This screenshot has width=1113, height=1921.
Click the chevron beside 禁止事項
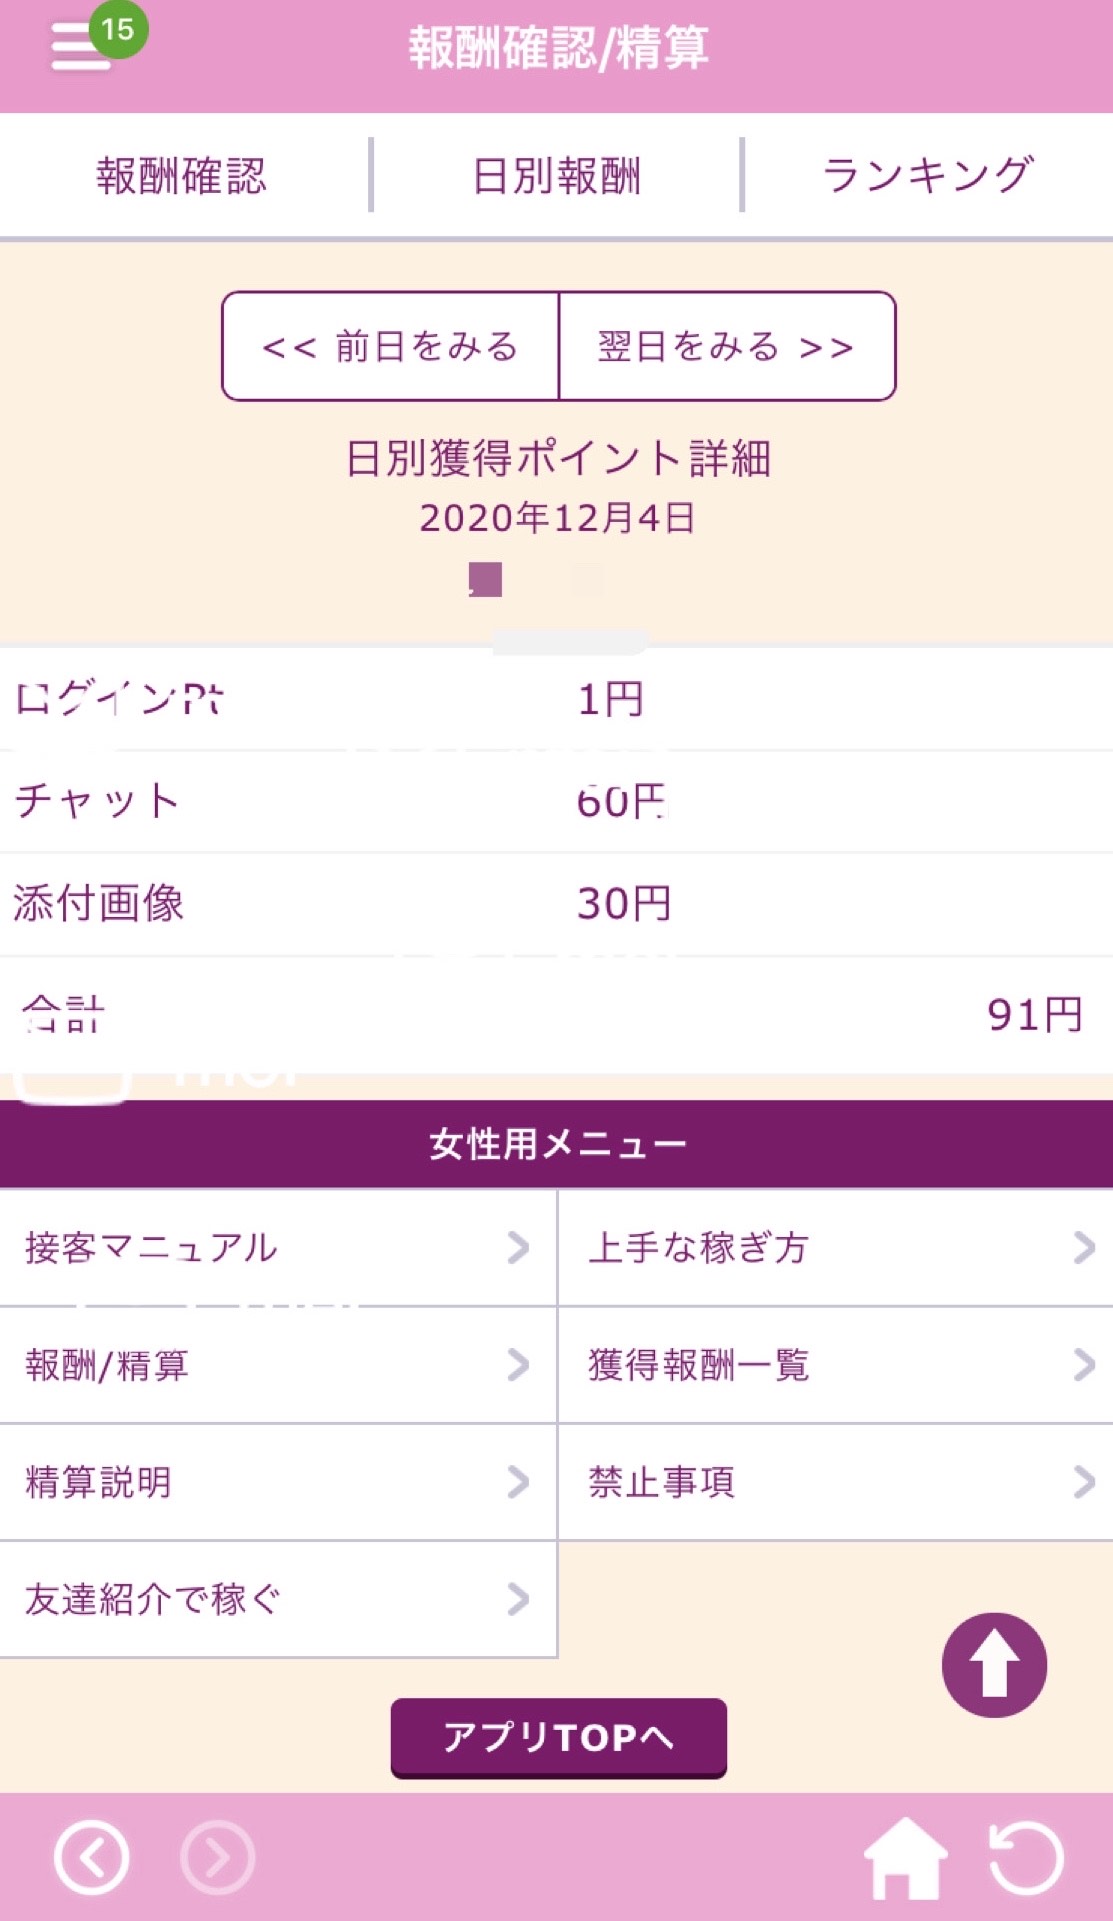pyautogui.click(x=1084, y=1481)
